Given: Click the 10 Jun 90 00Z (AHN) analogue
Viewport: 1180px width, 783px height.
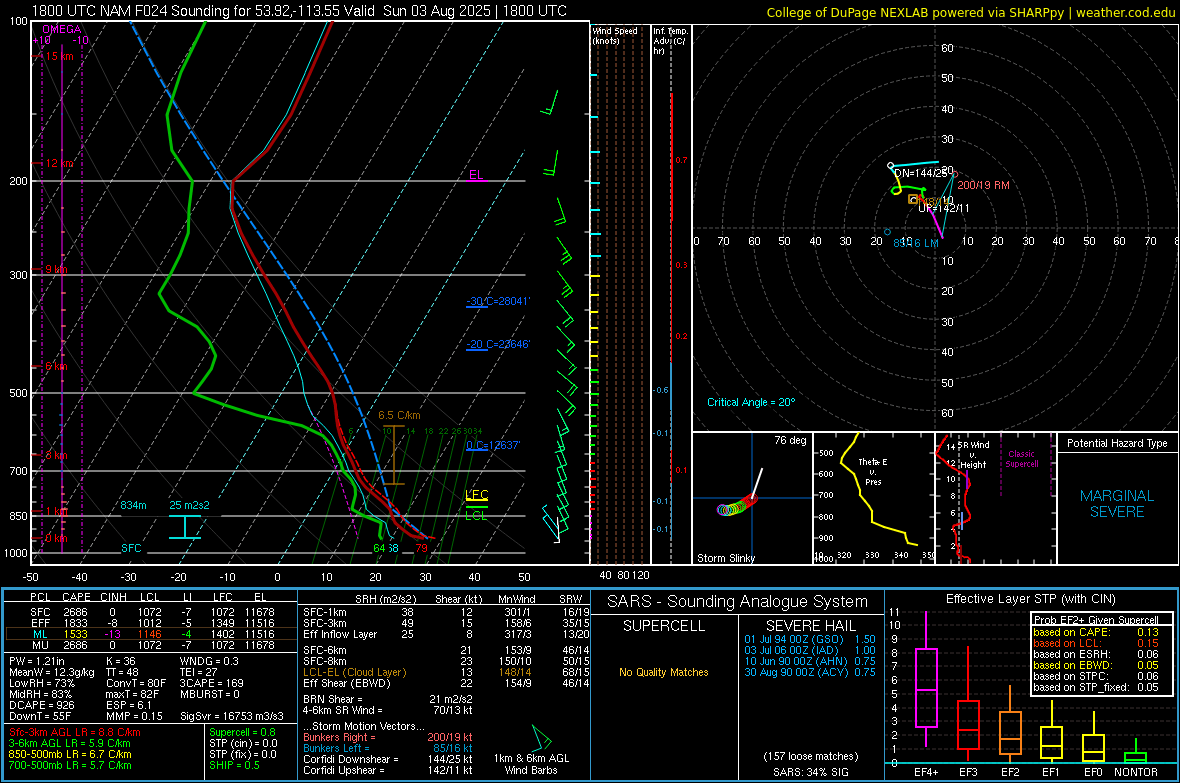Looking at the screenshot, I should [x=810, y=661].
